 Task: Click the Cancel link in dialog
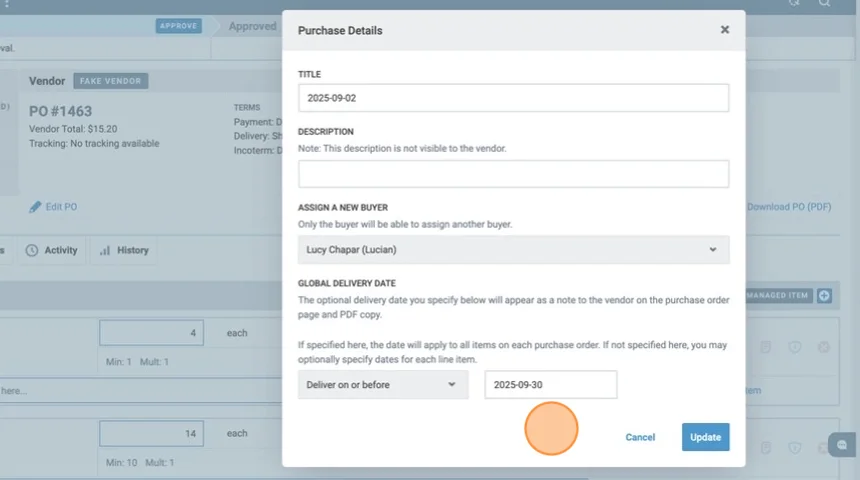click(640, 437)
